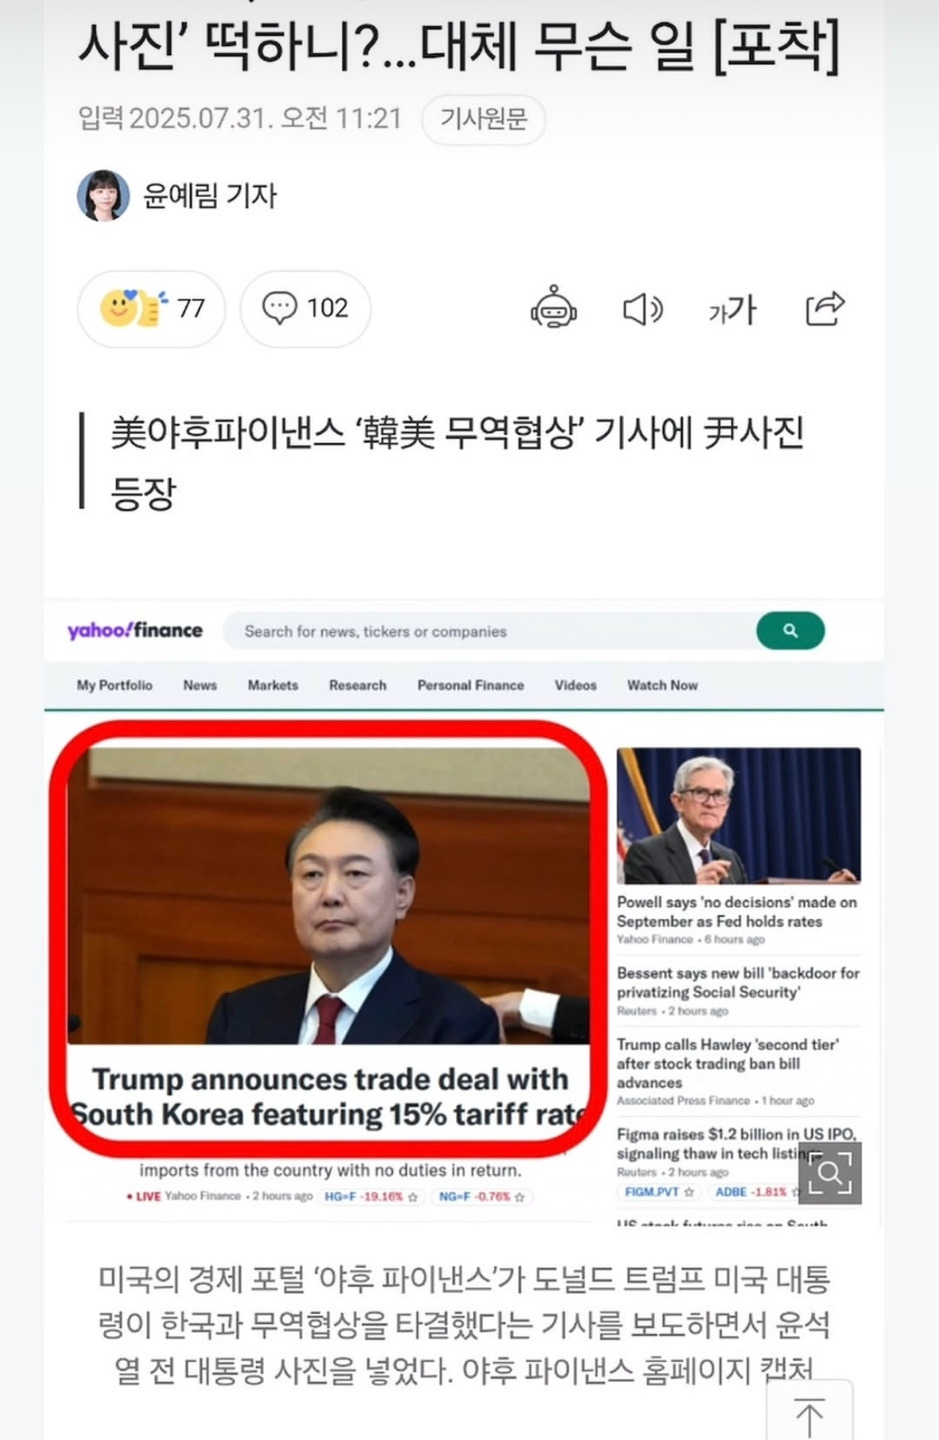Select the Markets tab
The height and width of the screenshot is (1440, 939).
point(273,685)
